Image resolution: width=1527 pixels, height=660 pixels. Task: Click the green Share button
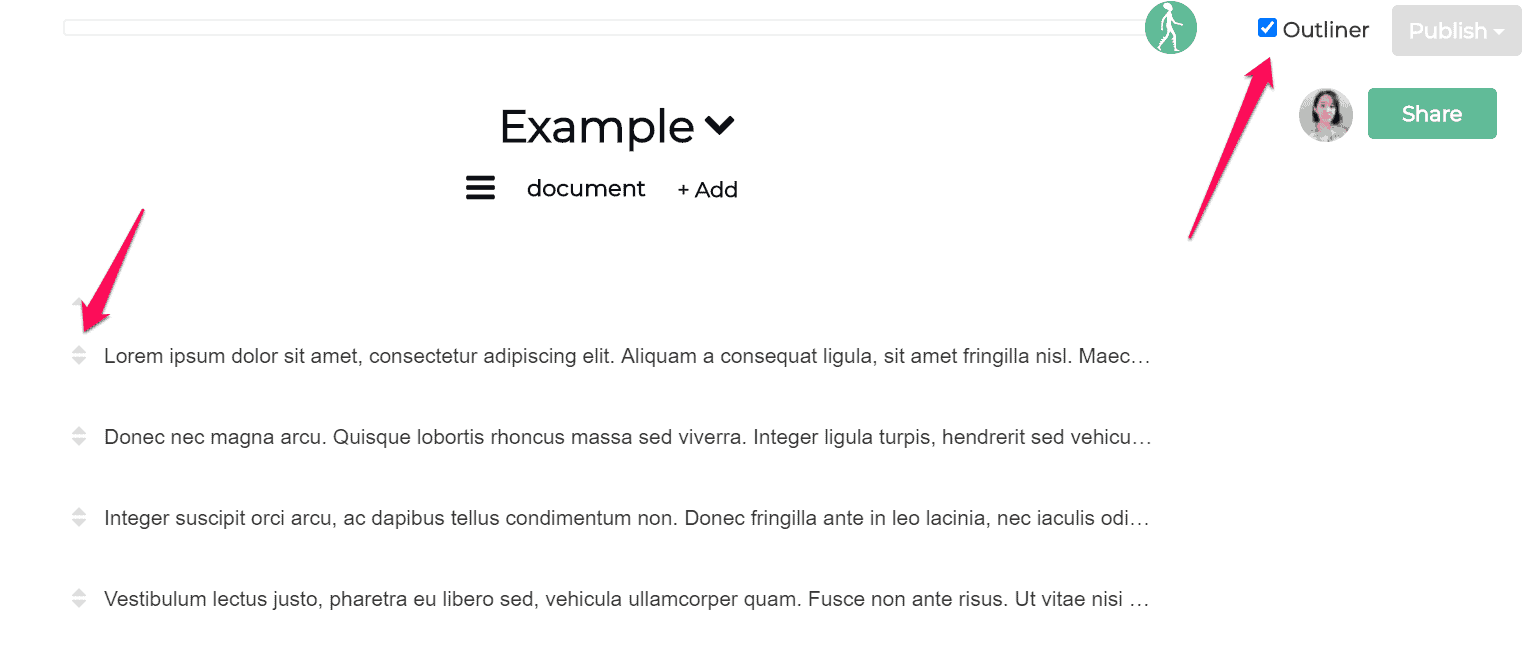[1432, 114]
